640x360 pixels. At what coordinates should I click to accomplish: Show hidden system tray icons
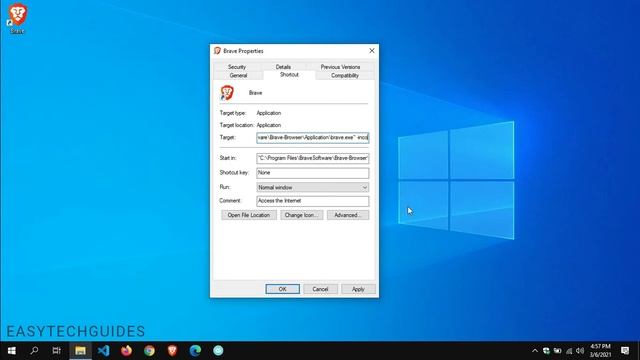point(535,351)
